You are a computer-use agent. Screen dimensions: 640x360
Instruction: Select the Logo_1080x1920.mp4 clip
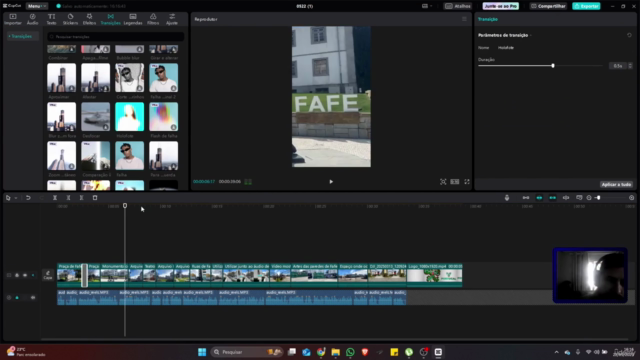coord(435,275)
